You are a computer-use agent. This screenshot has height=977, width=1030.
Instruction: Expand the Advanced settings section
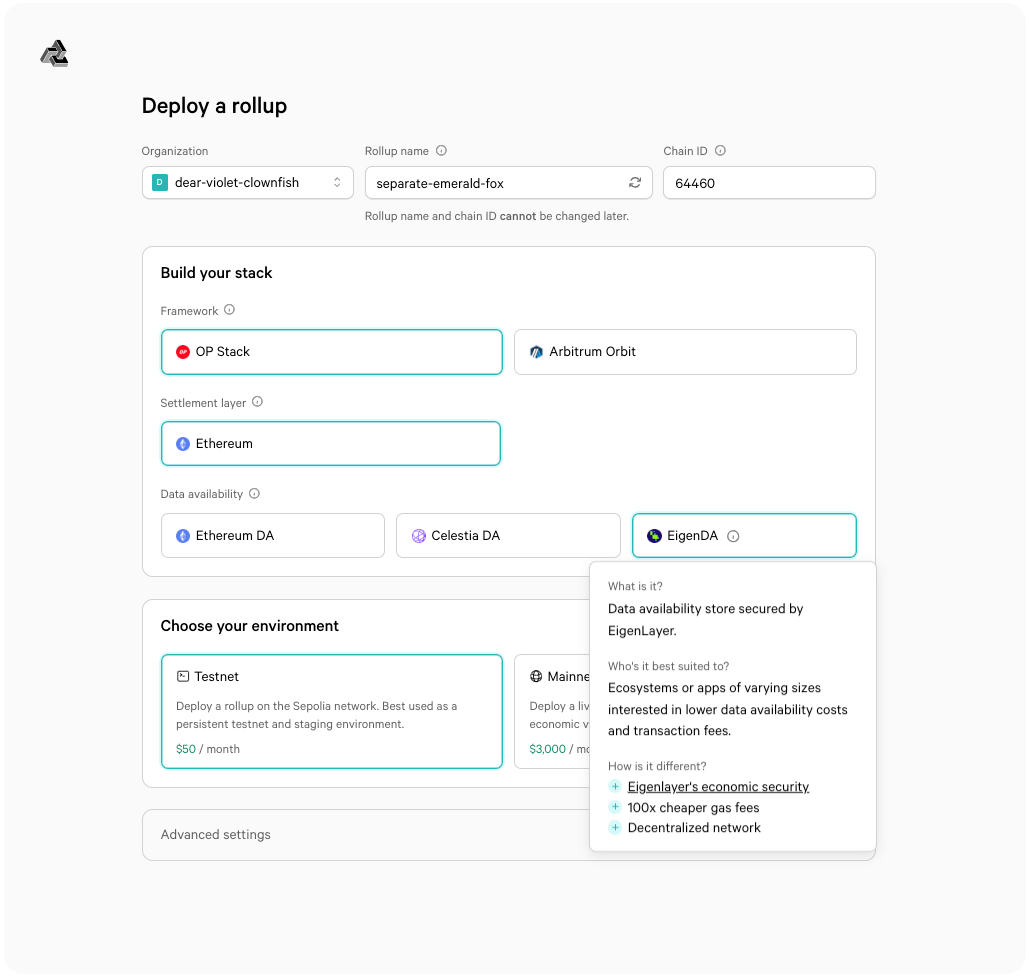coord(366,834)
